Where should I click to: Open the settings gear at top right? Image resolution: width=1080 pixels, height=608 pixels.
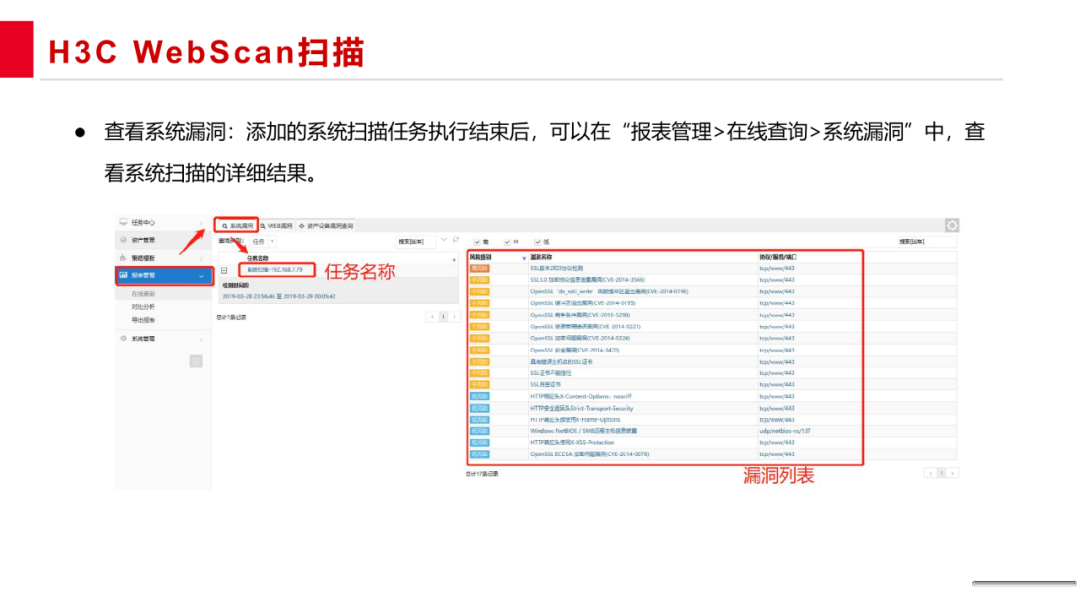tap(951, 225)
